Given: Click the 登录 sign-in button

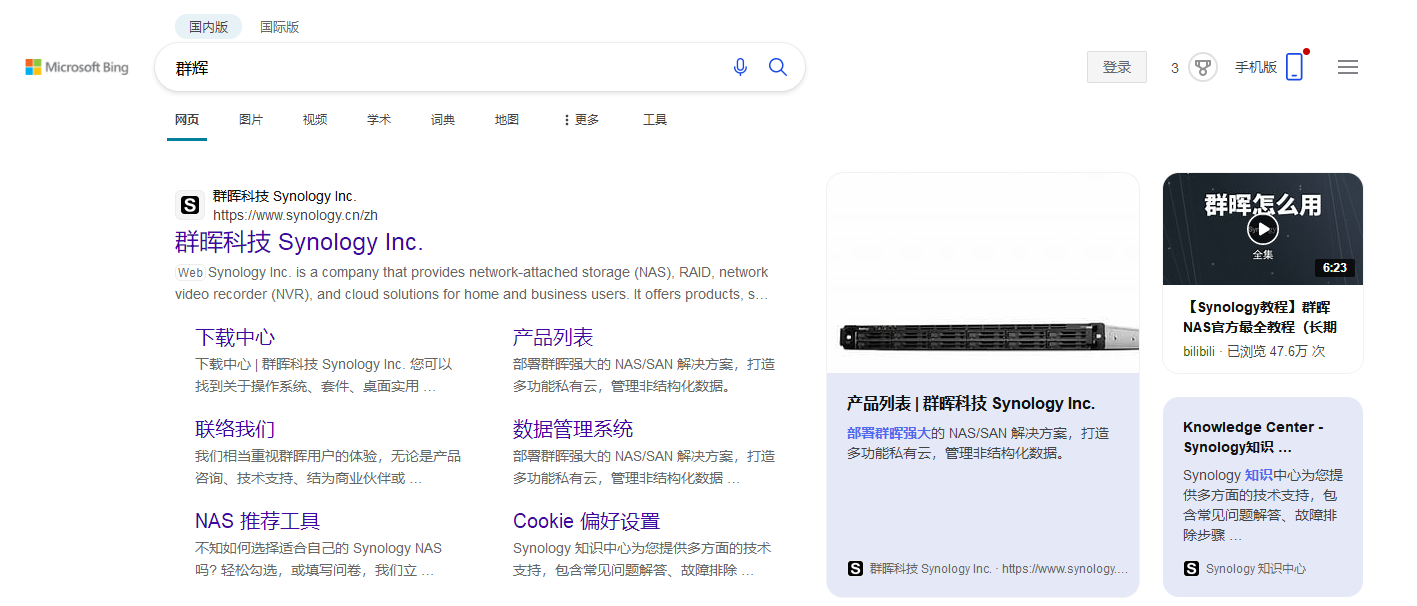Looking at the screenshot, I should 1117,67.
